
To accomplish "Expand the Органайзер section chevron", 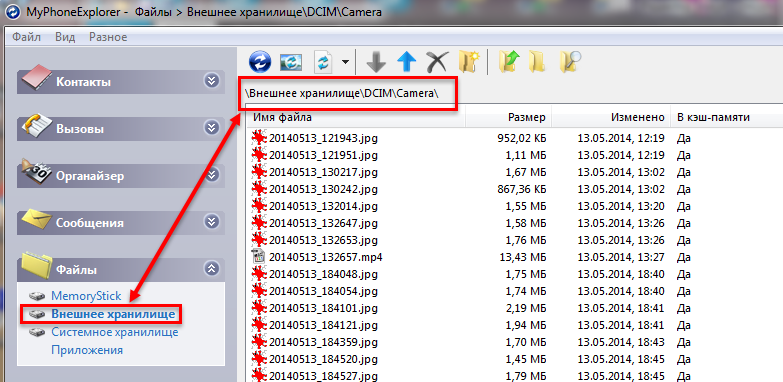I will (212, 175).
